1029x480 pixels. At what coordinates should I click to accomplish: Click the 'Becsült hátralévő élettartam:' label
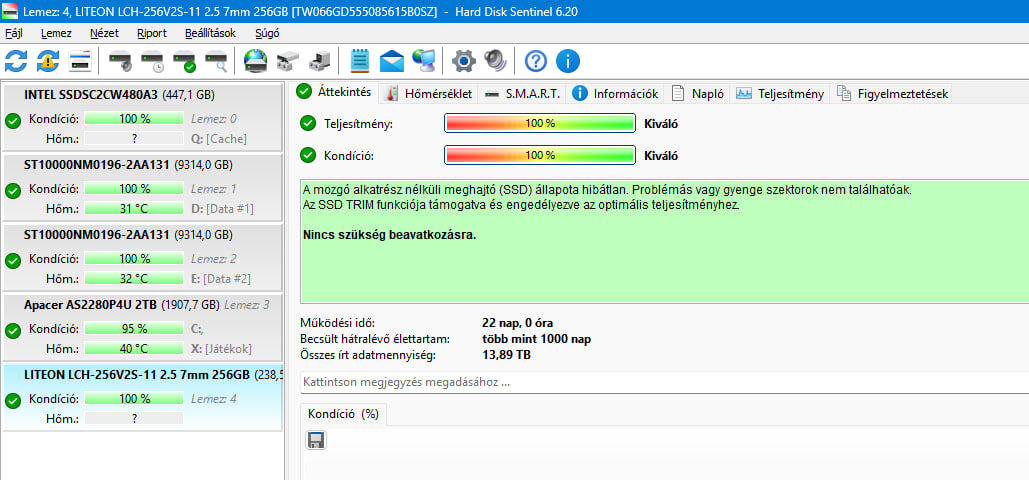click(375, 339)
